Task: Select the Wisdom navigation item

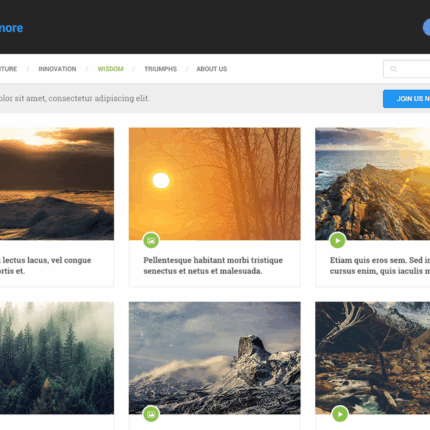Action: (111, 69)
